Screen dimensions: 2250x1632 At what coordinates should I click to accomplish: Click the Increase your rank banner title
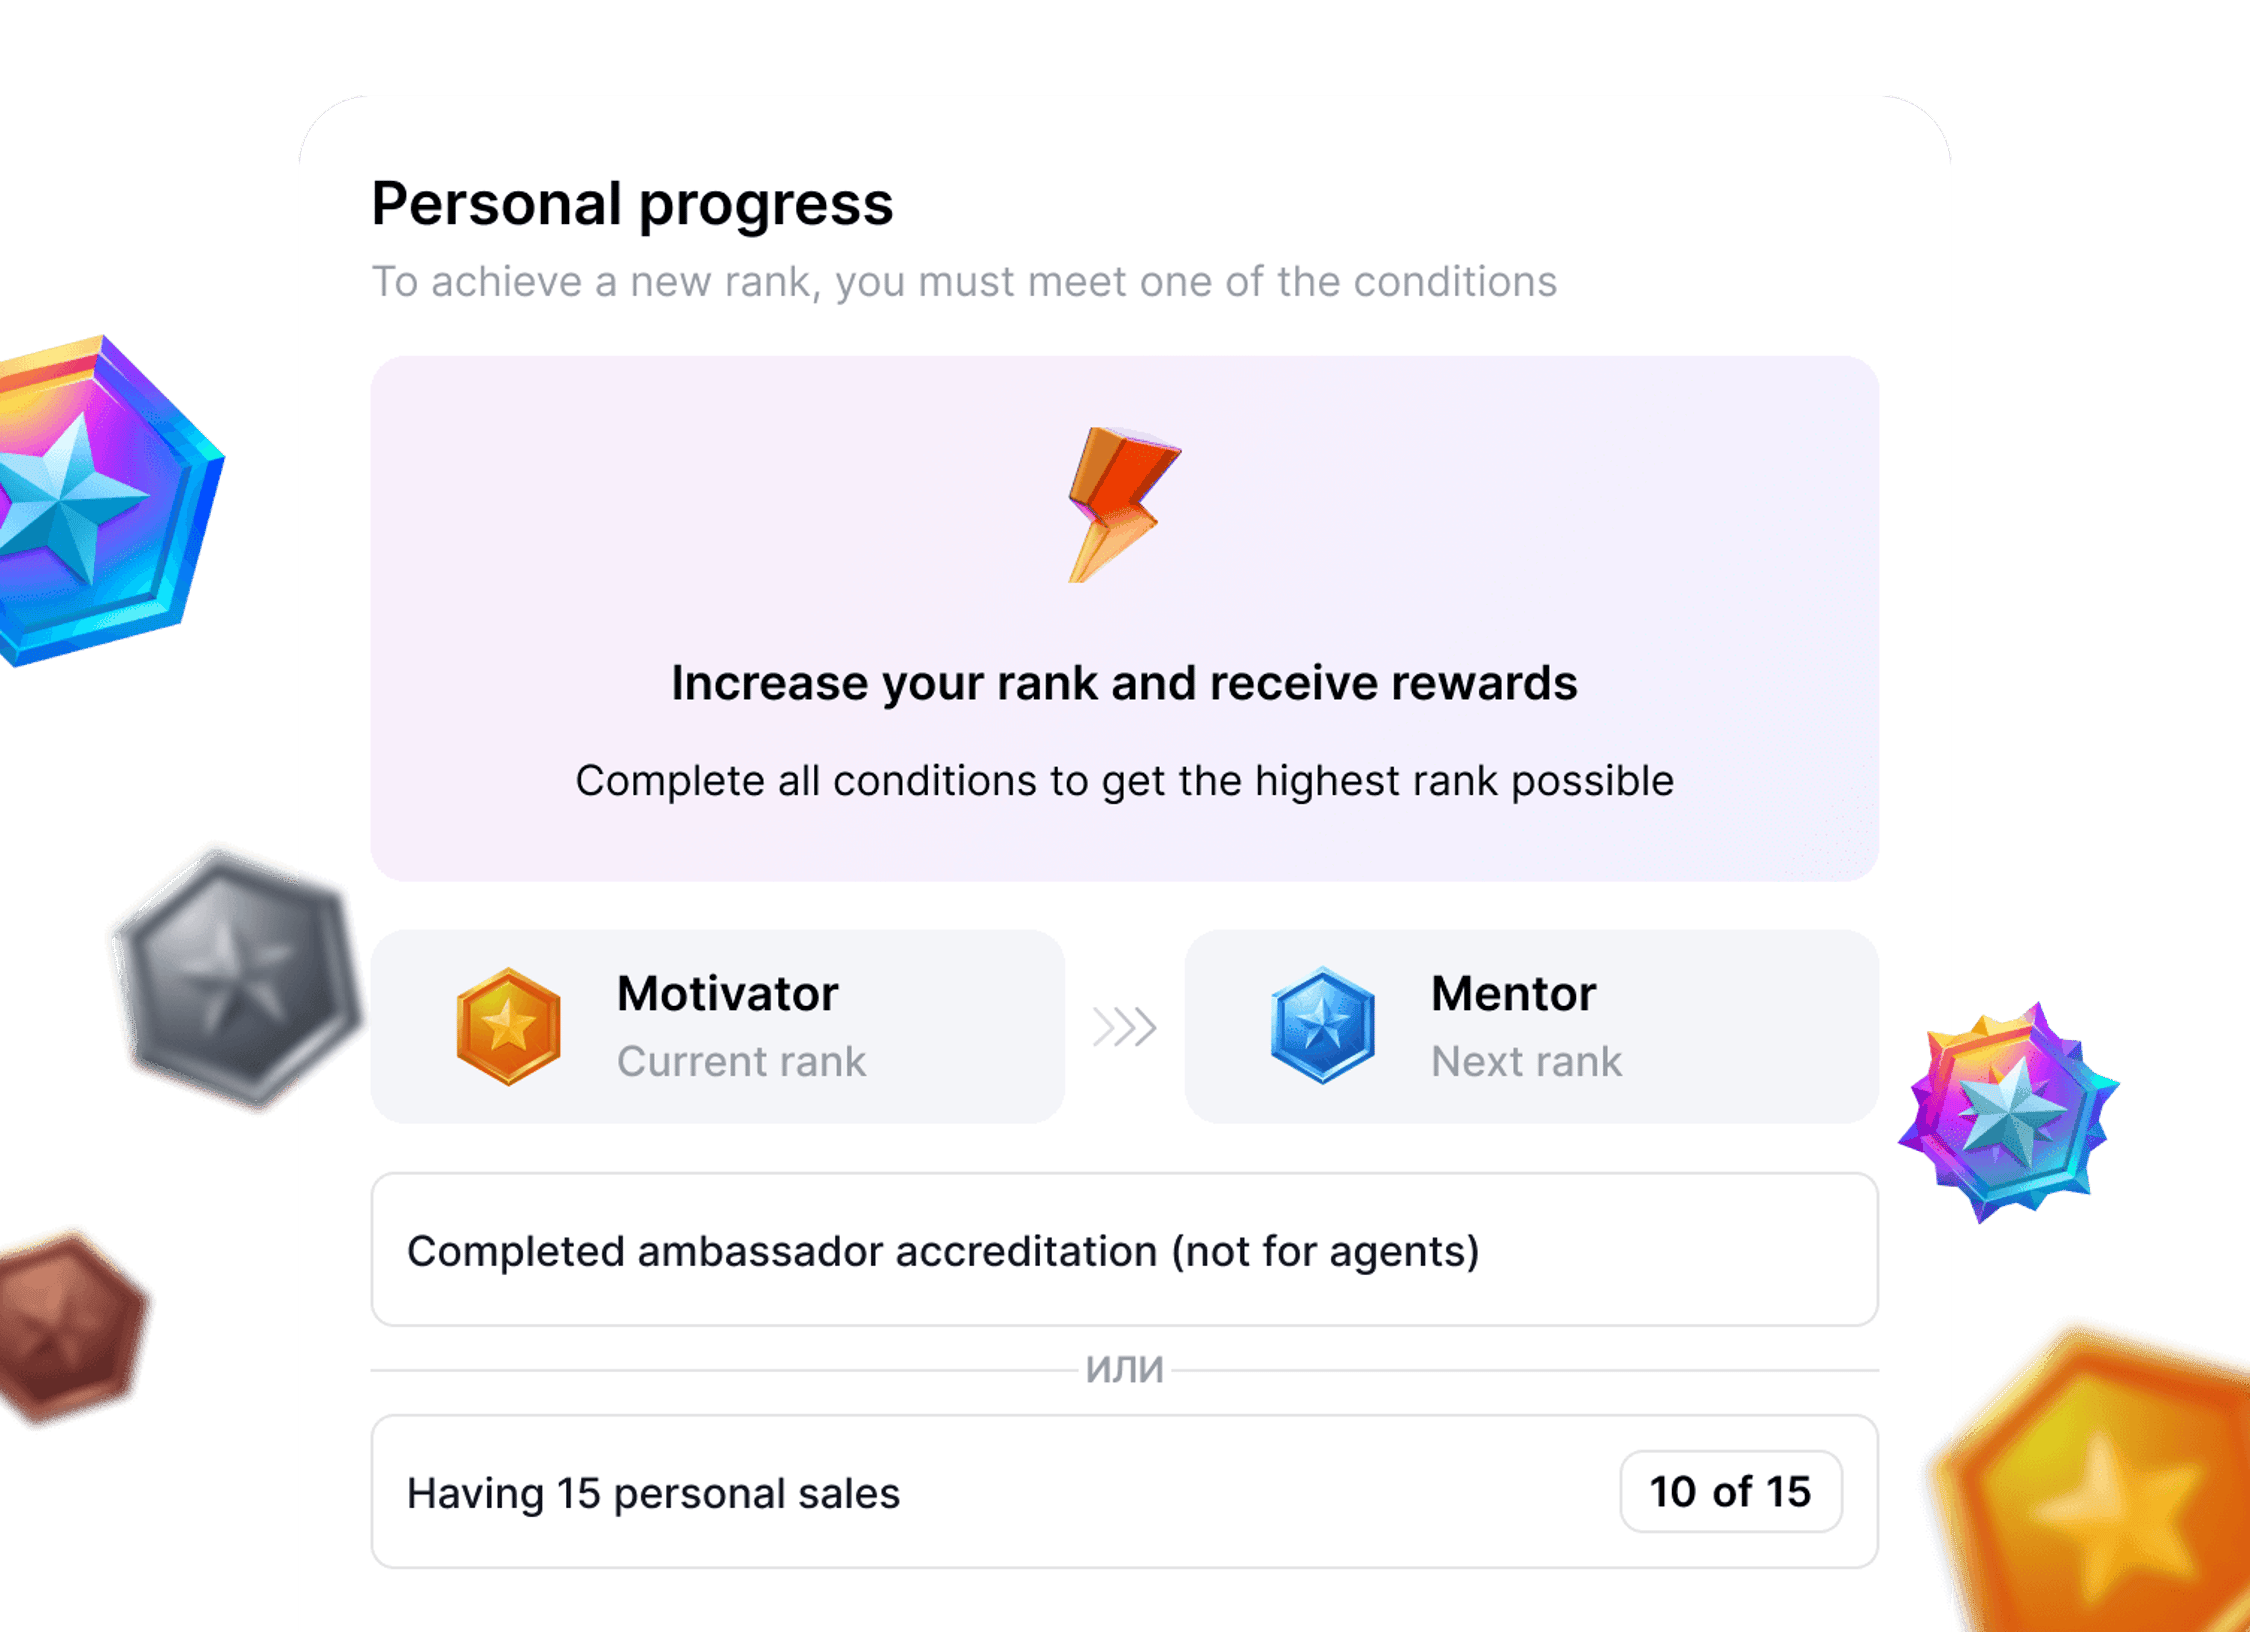[x=1124, y=683]
